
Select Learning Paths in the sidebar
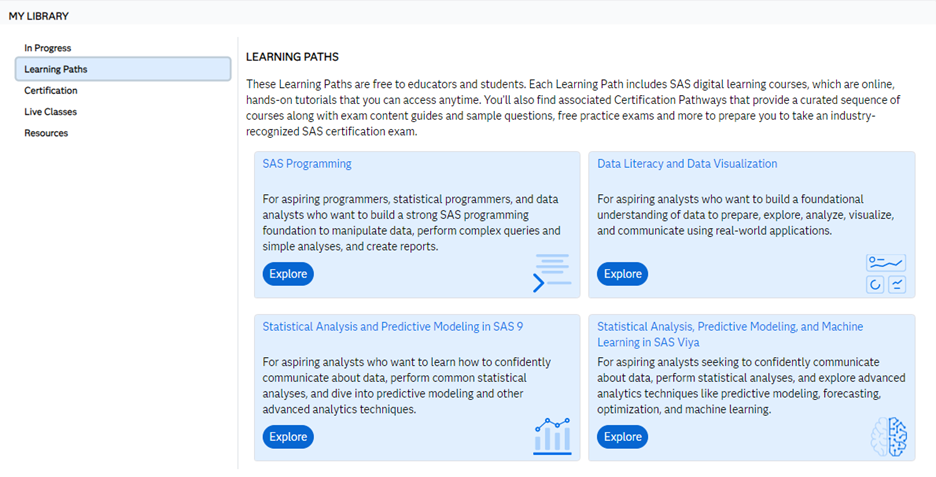pos(56,69)
